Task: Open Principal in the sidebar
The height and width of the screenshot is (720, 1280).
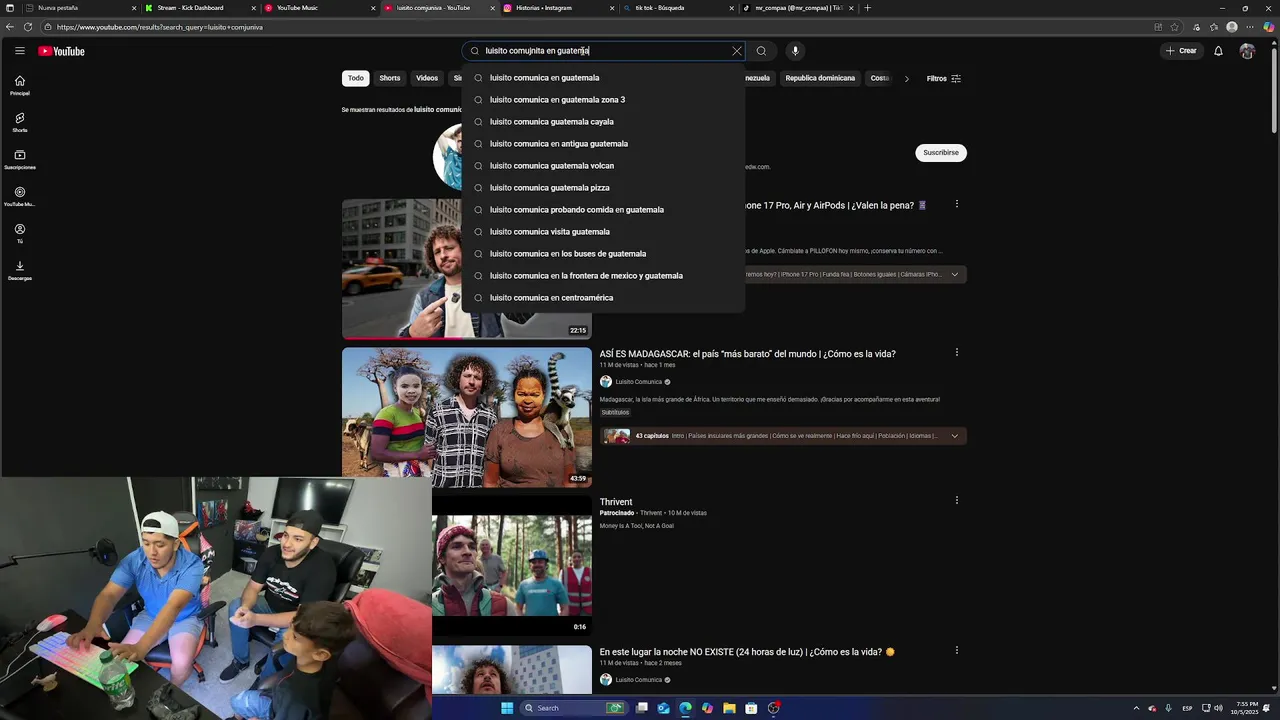Action: (20, 86)
